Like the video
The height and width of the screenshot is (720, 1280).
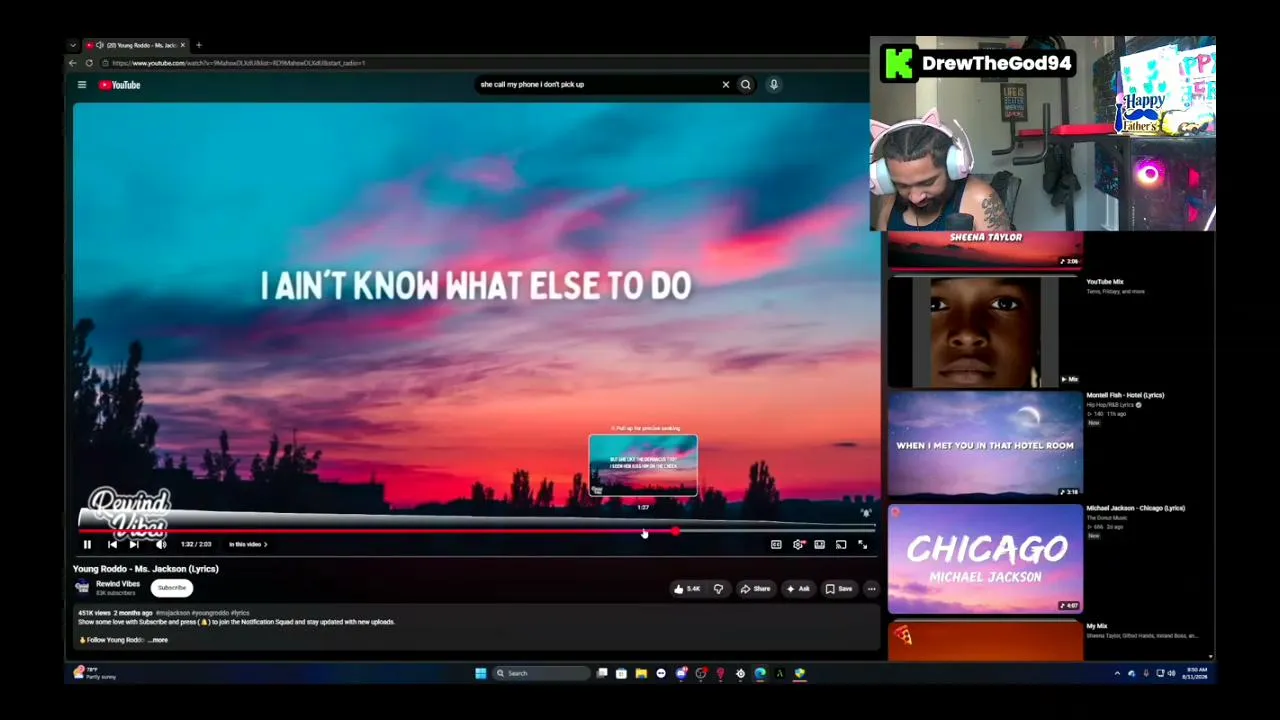tap(687, 589)
